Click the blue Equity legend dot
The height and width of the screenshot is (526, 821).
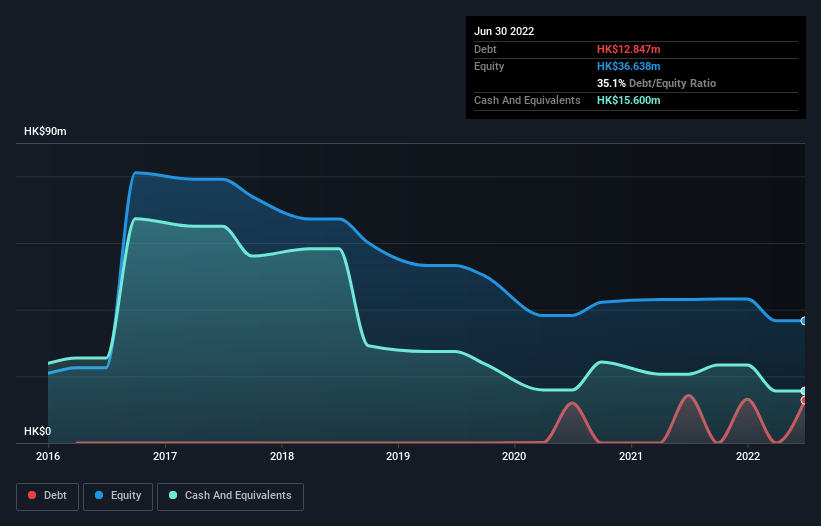(x=99, y=495)
